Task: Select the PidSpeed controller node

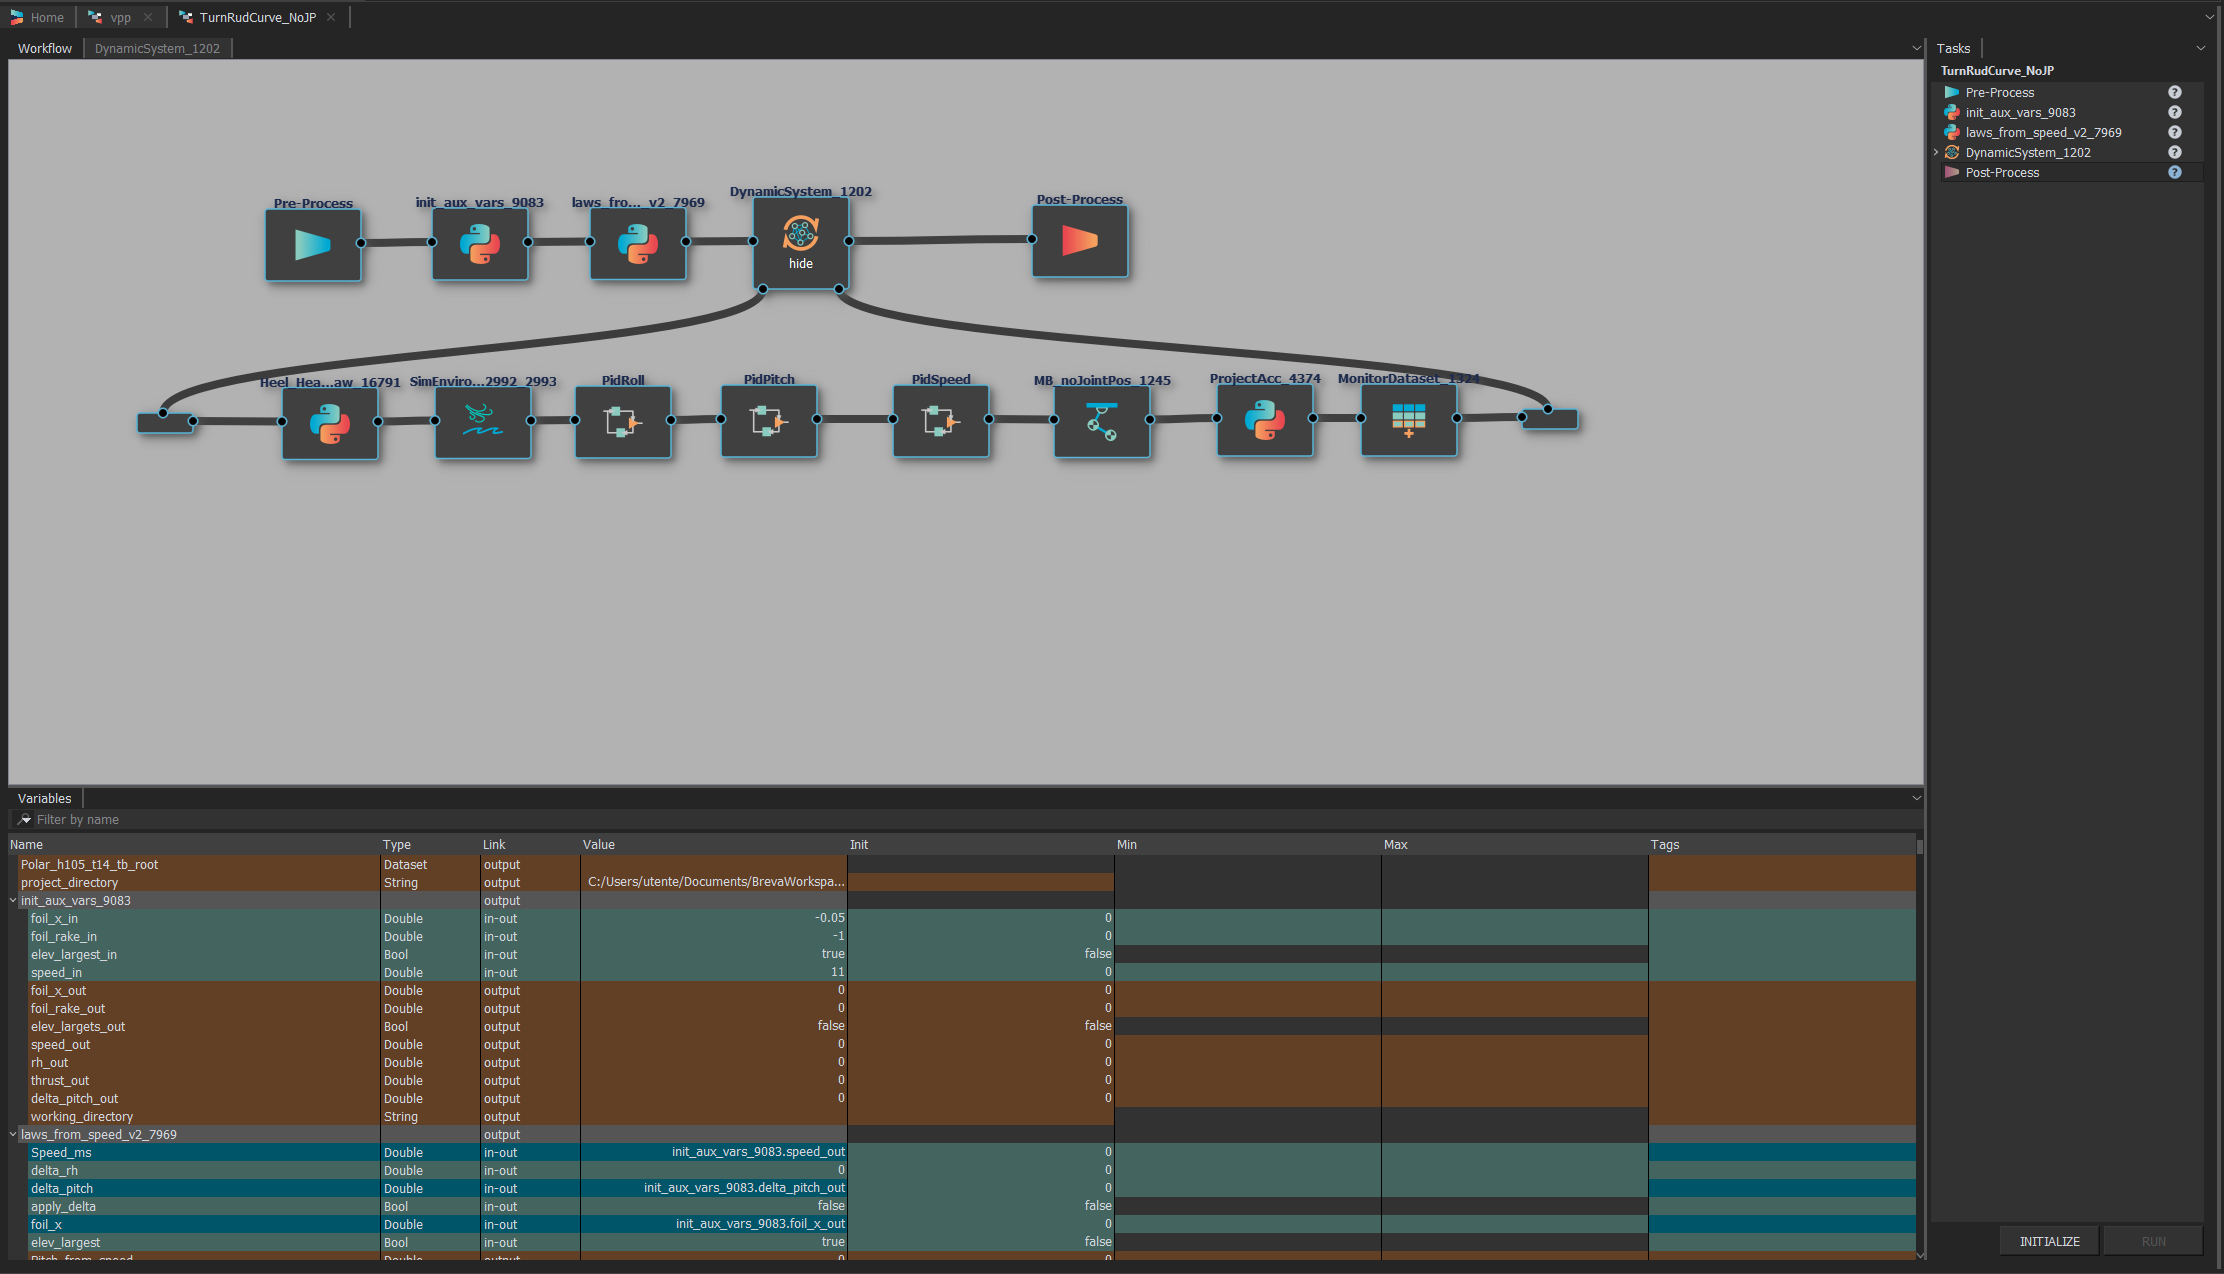Action: 941,421
